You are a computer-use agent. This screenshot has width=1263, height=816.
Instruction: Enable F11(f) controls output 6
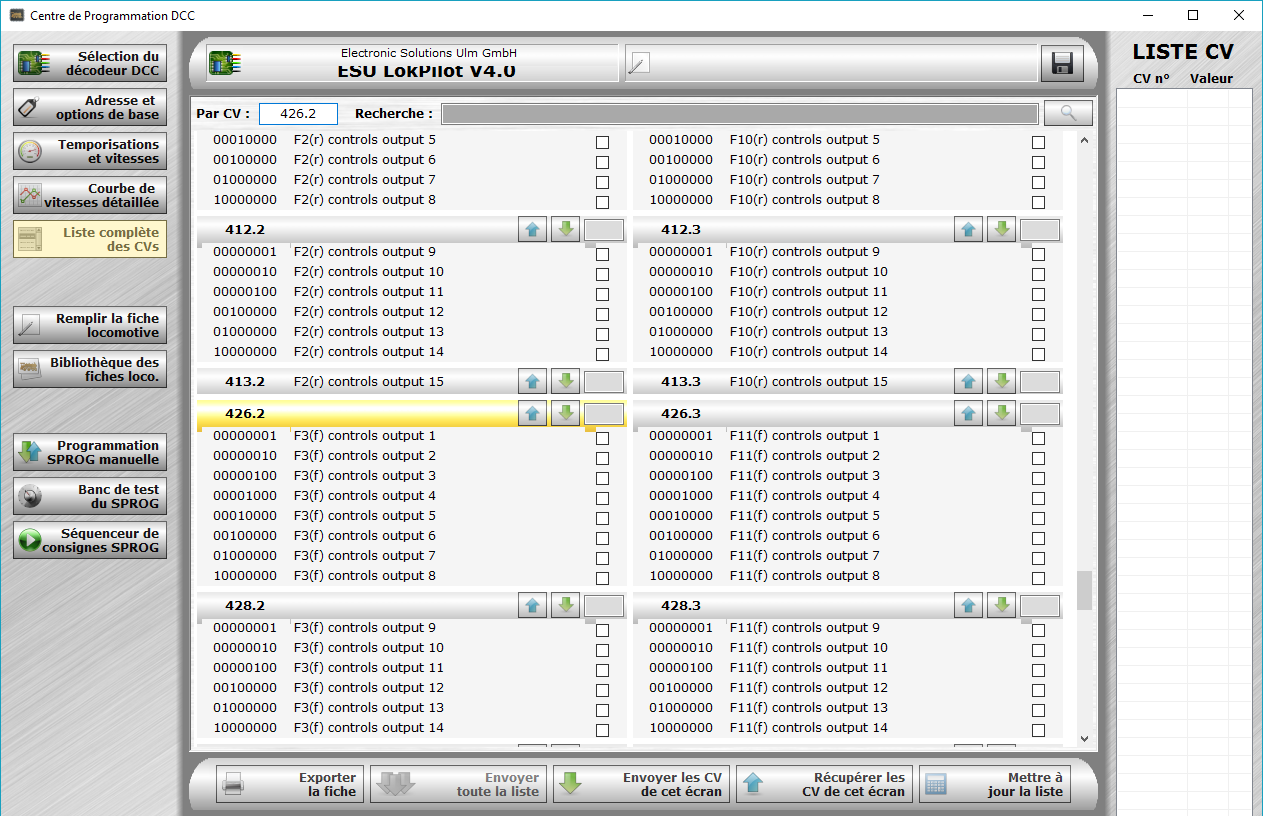coord(1038,538)
